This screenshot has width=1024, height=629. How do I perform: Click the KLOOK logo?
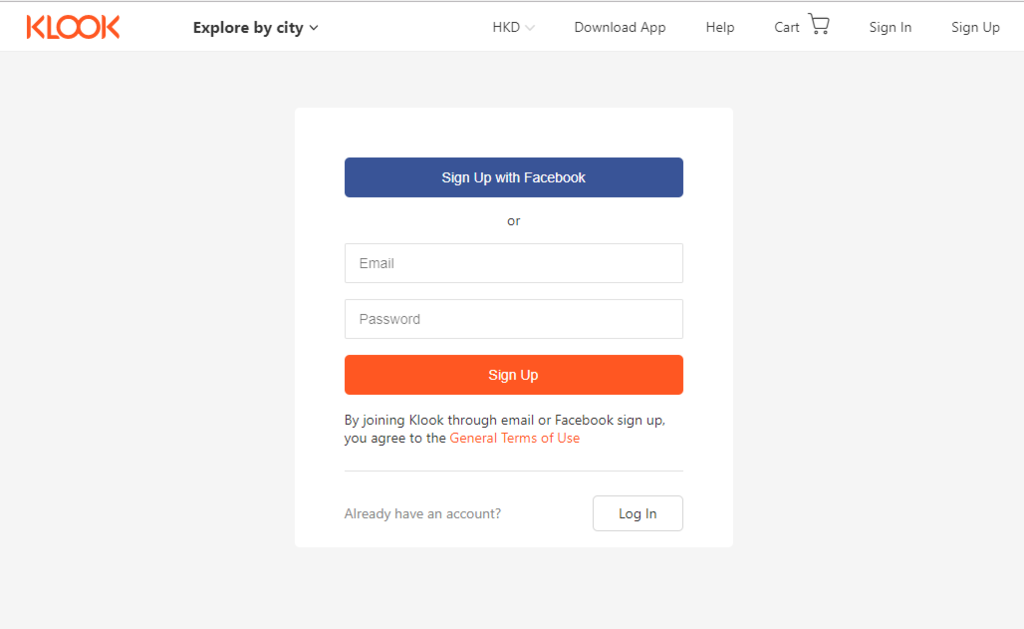click(73, 27)
